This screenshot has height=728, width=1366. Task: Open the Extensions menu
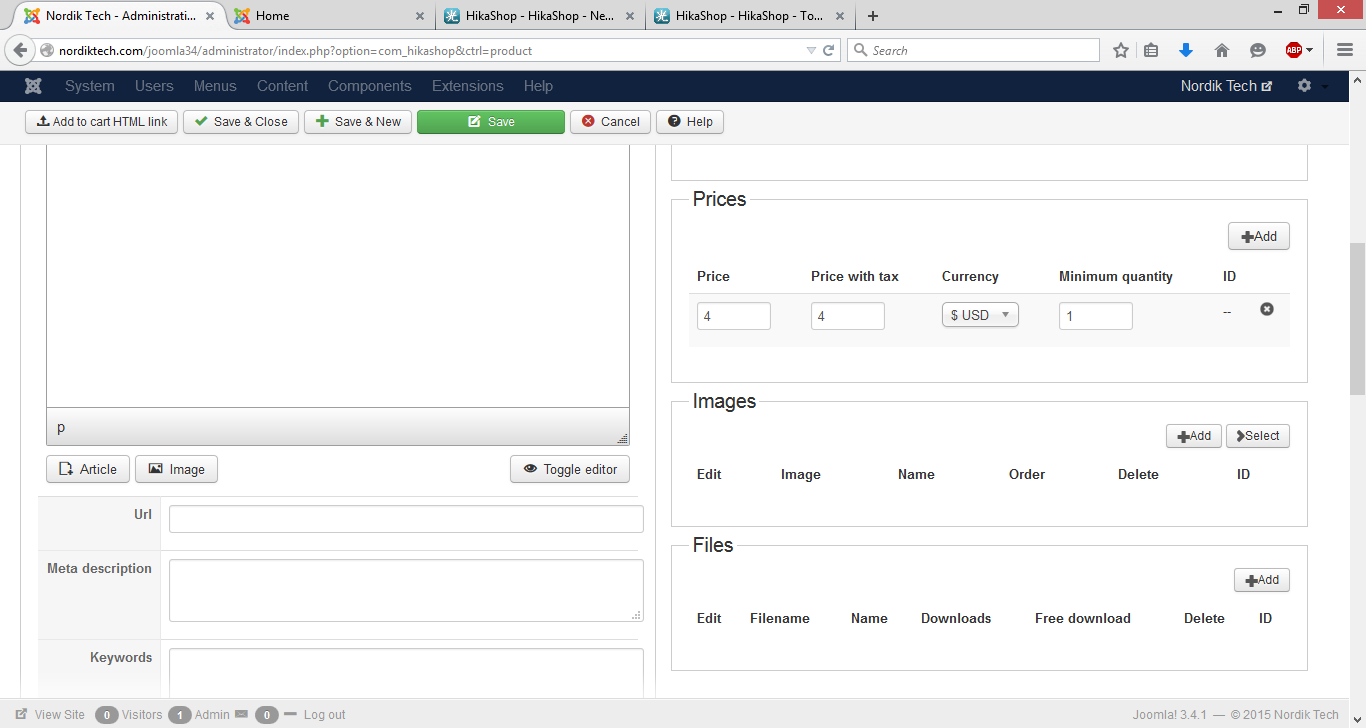468,86
